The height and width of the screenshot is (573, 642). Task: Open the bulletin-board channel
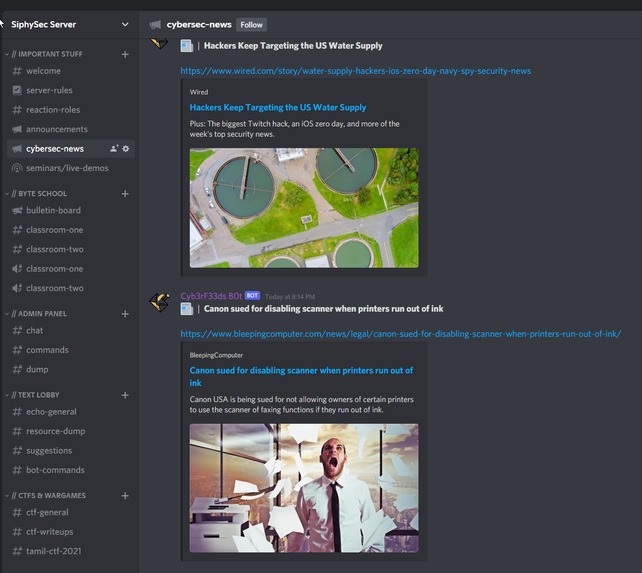[70, 211]
